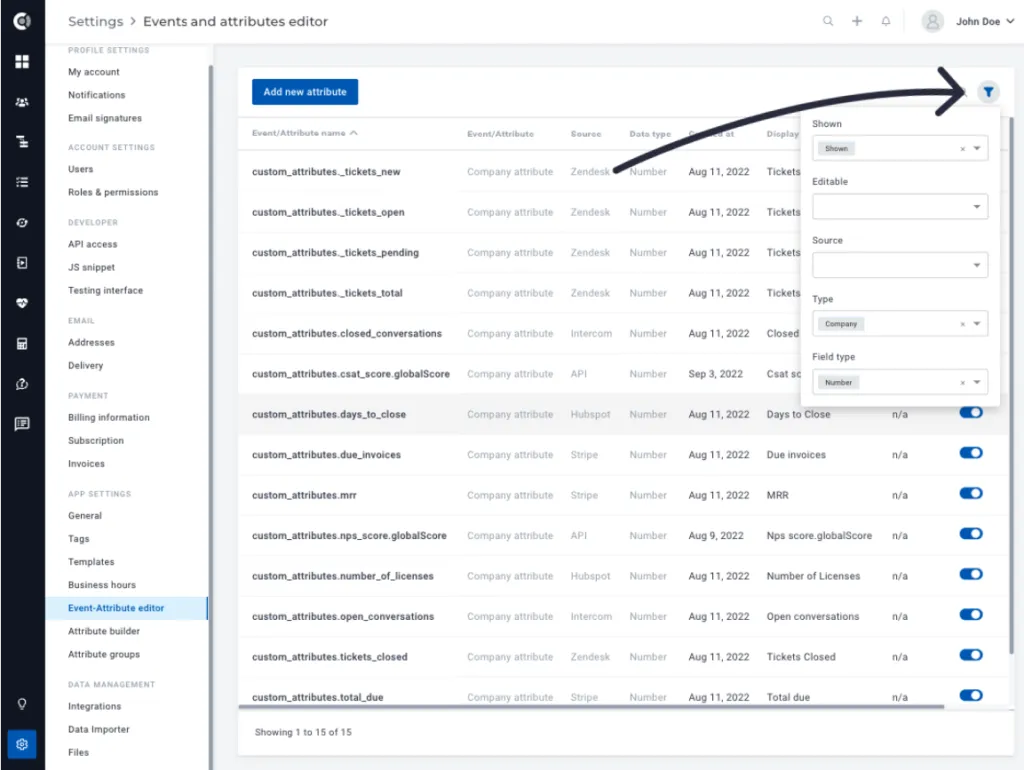Open the dashboard grid icon in the left rail
Image resolution: width=1024 pixels, height=770 pixels.
[22, 61]
